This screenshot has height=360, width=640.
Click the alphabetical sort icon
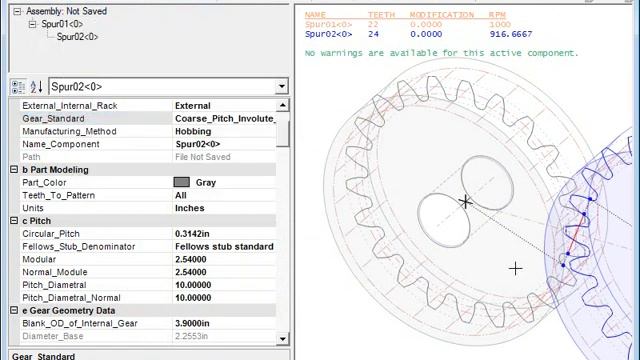click(x=36, y=87)
